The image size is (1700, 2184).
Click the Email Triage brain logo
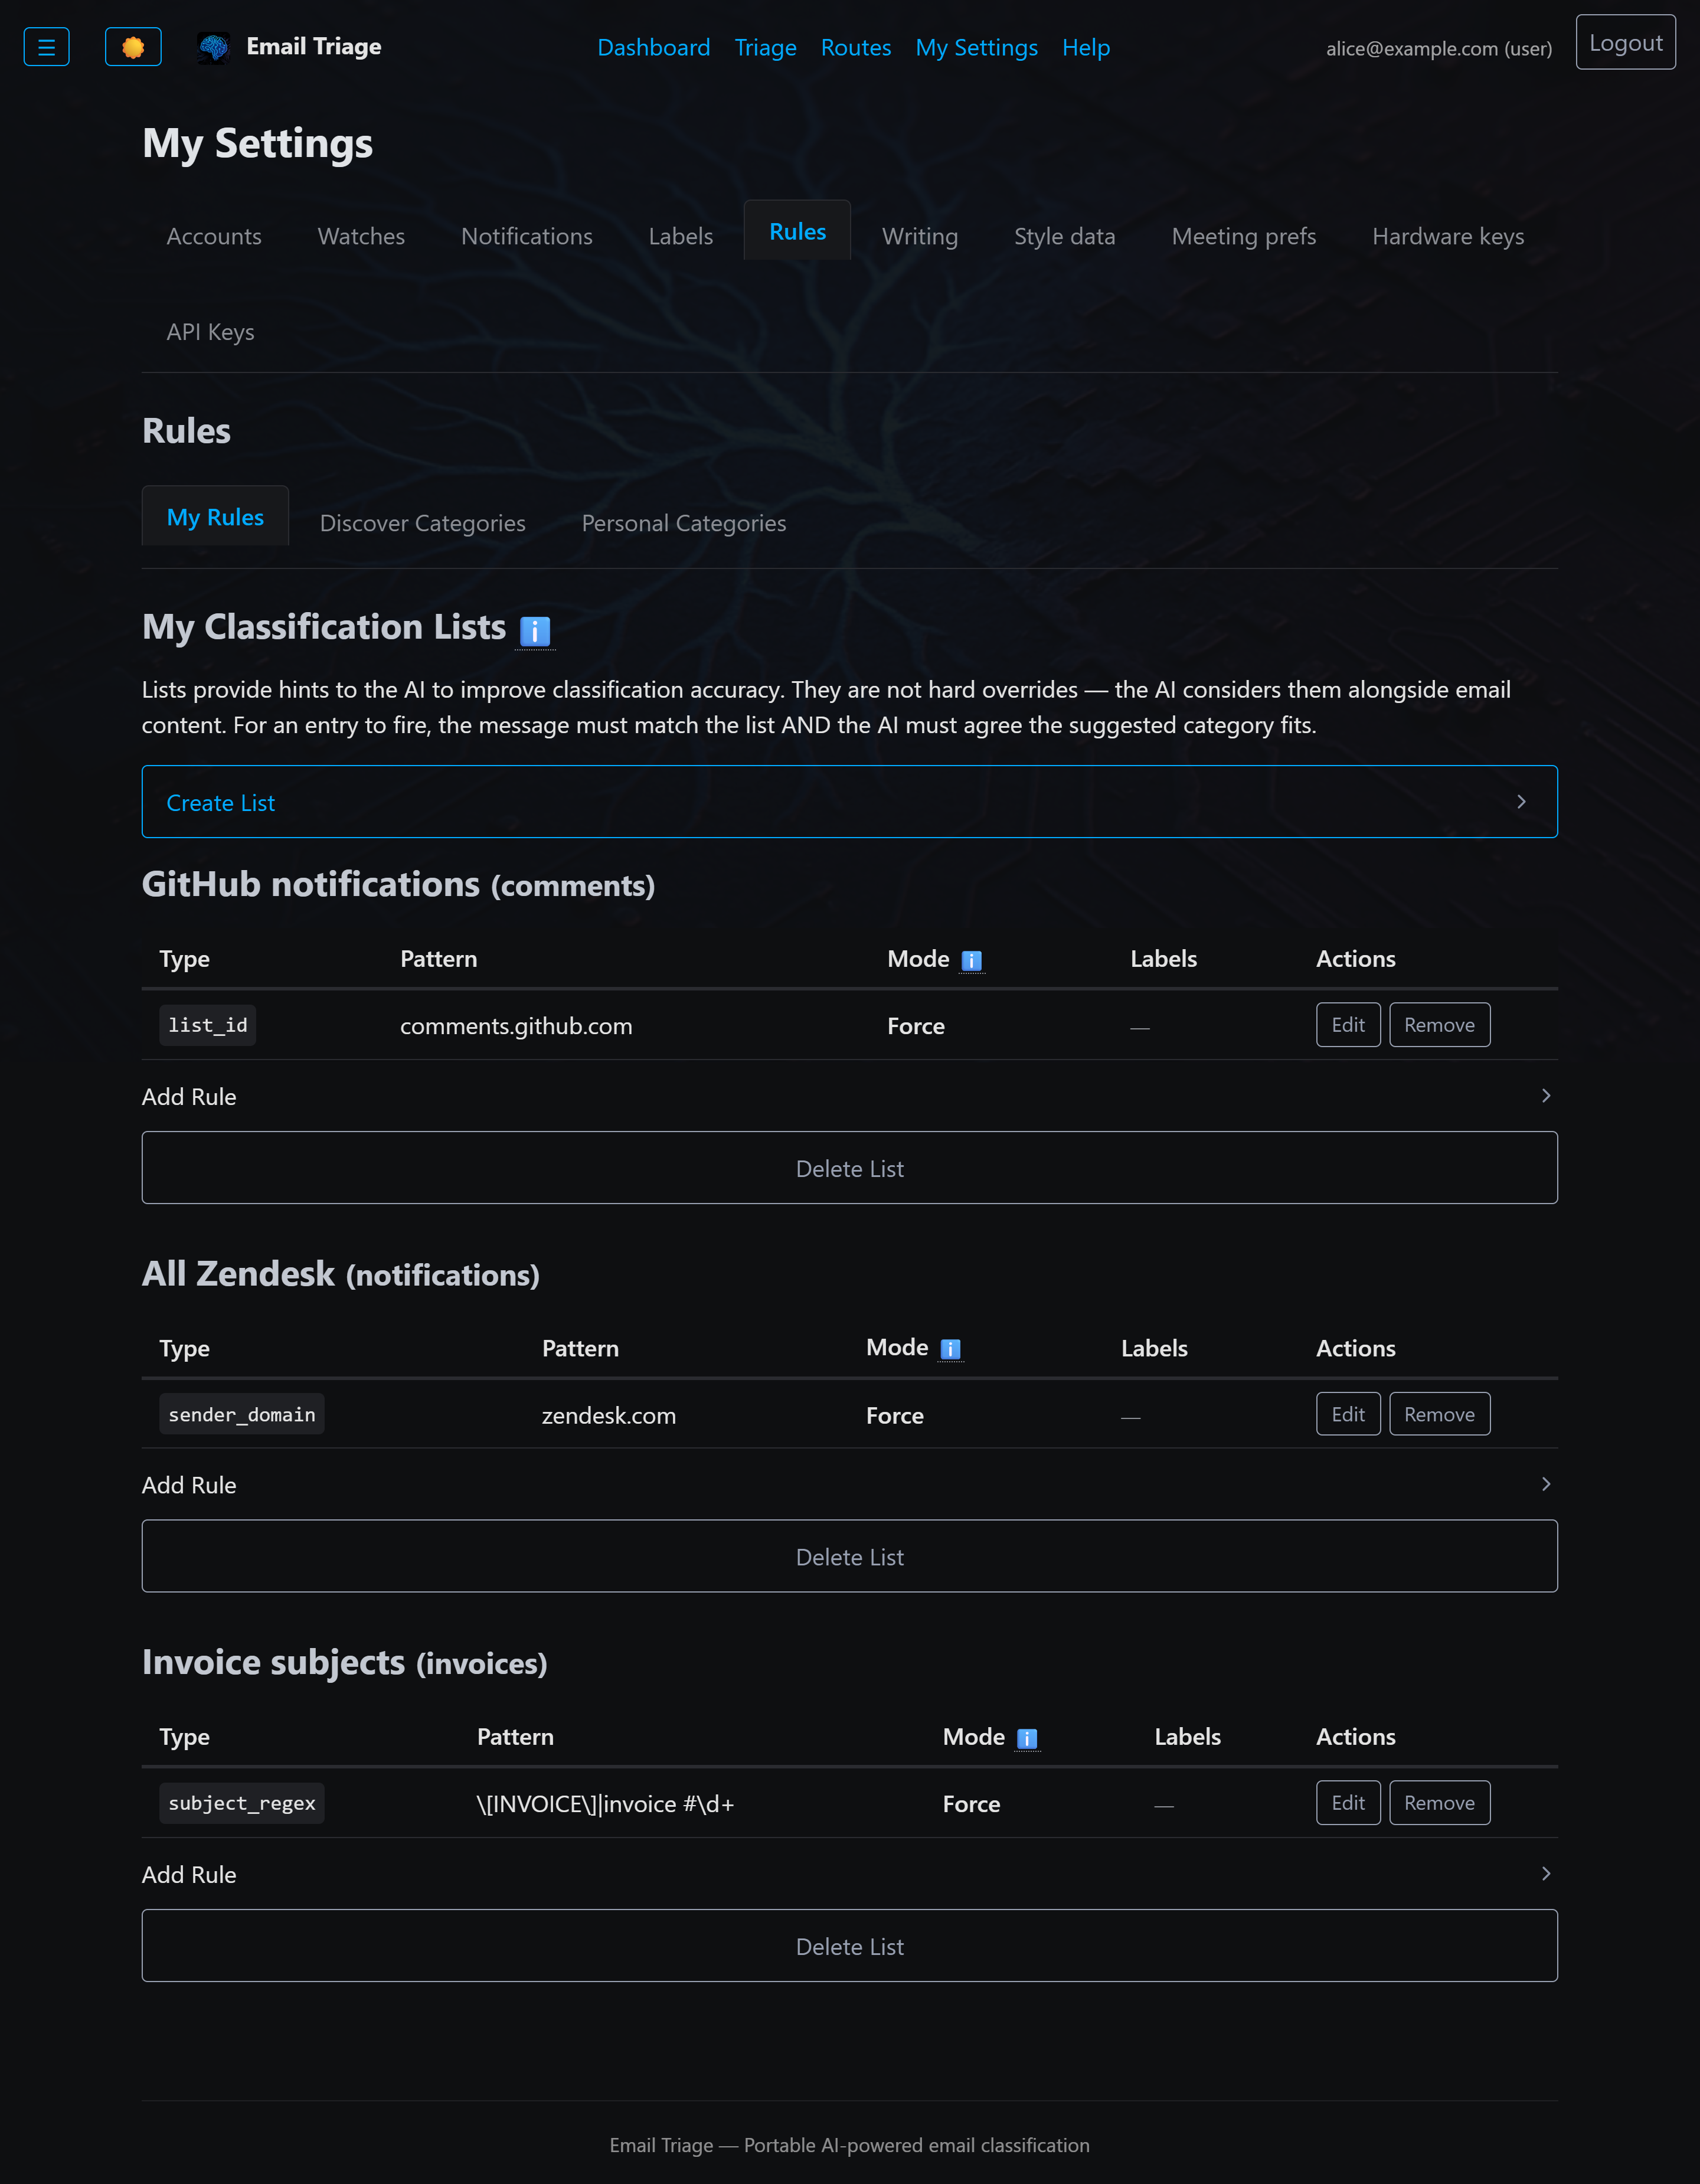click(x=214, y=47)
